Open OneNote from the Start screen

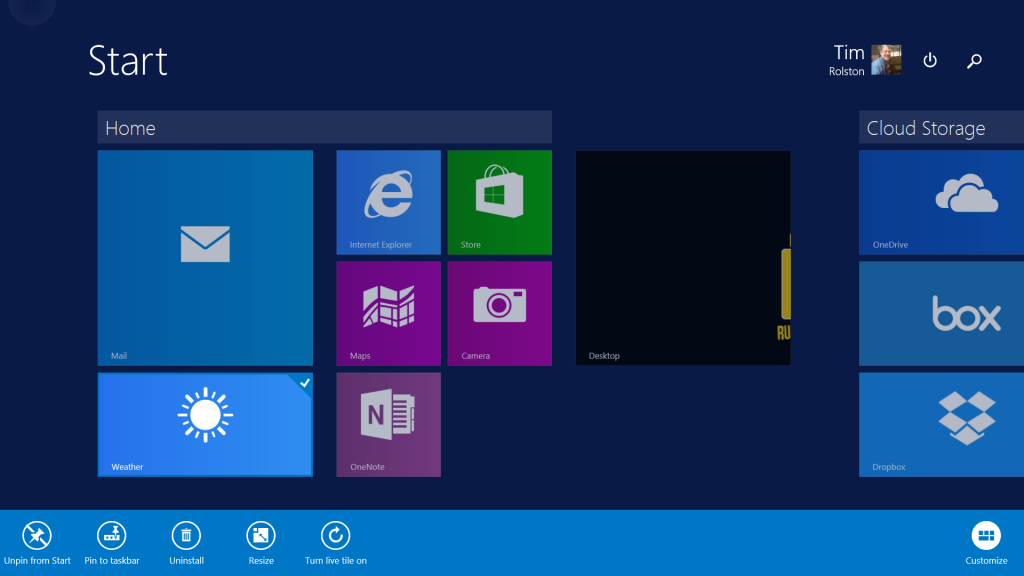point(388,424)
